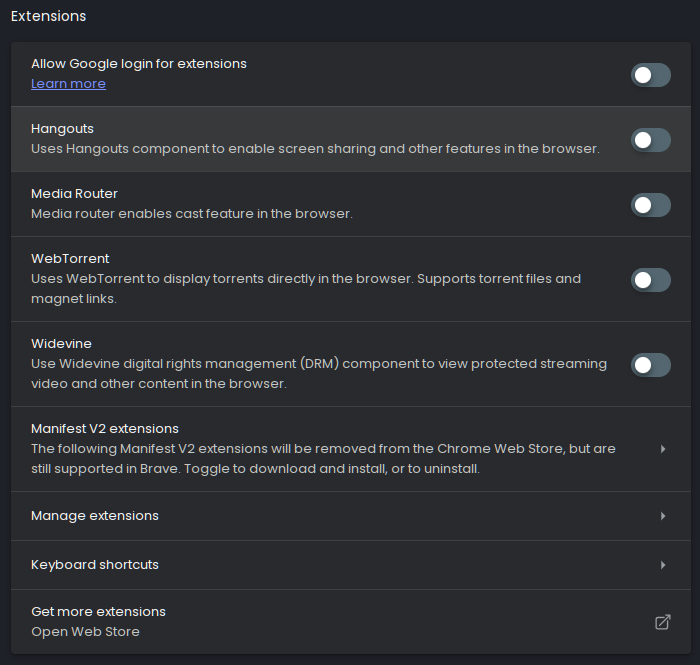Click the Widevine setting label
The height and width of the screenshot is (665, 700).
(x=62, y=344)
